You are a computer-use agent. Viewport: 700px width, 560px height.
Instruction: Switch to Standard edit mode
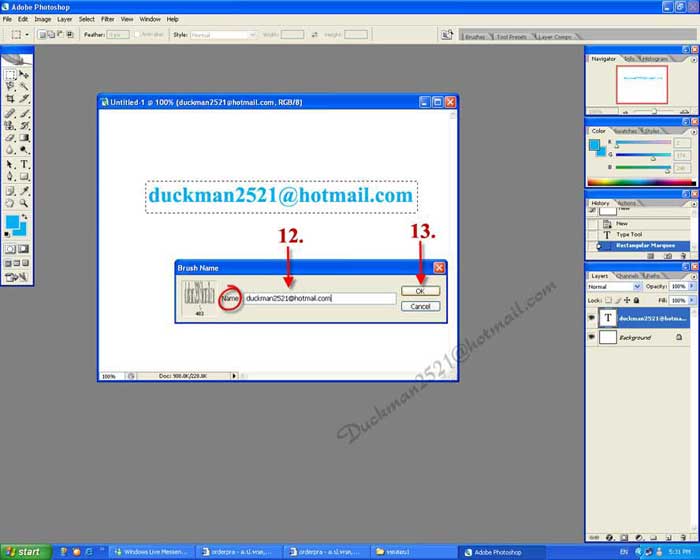tap(10, 249)
